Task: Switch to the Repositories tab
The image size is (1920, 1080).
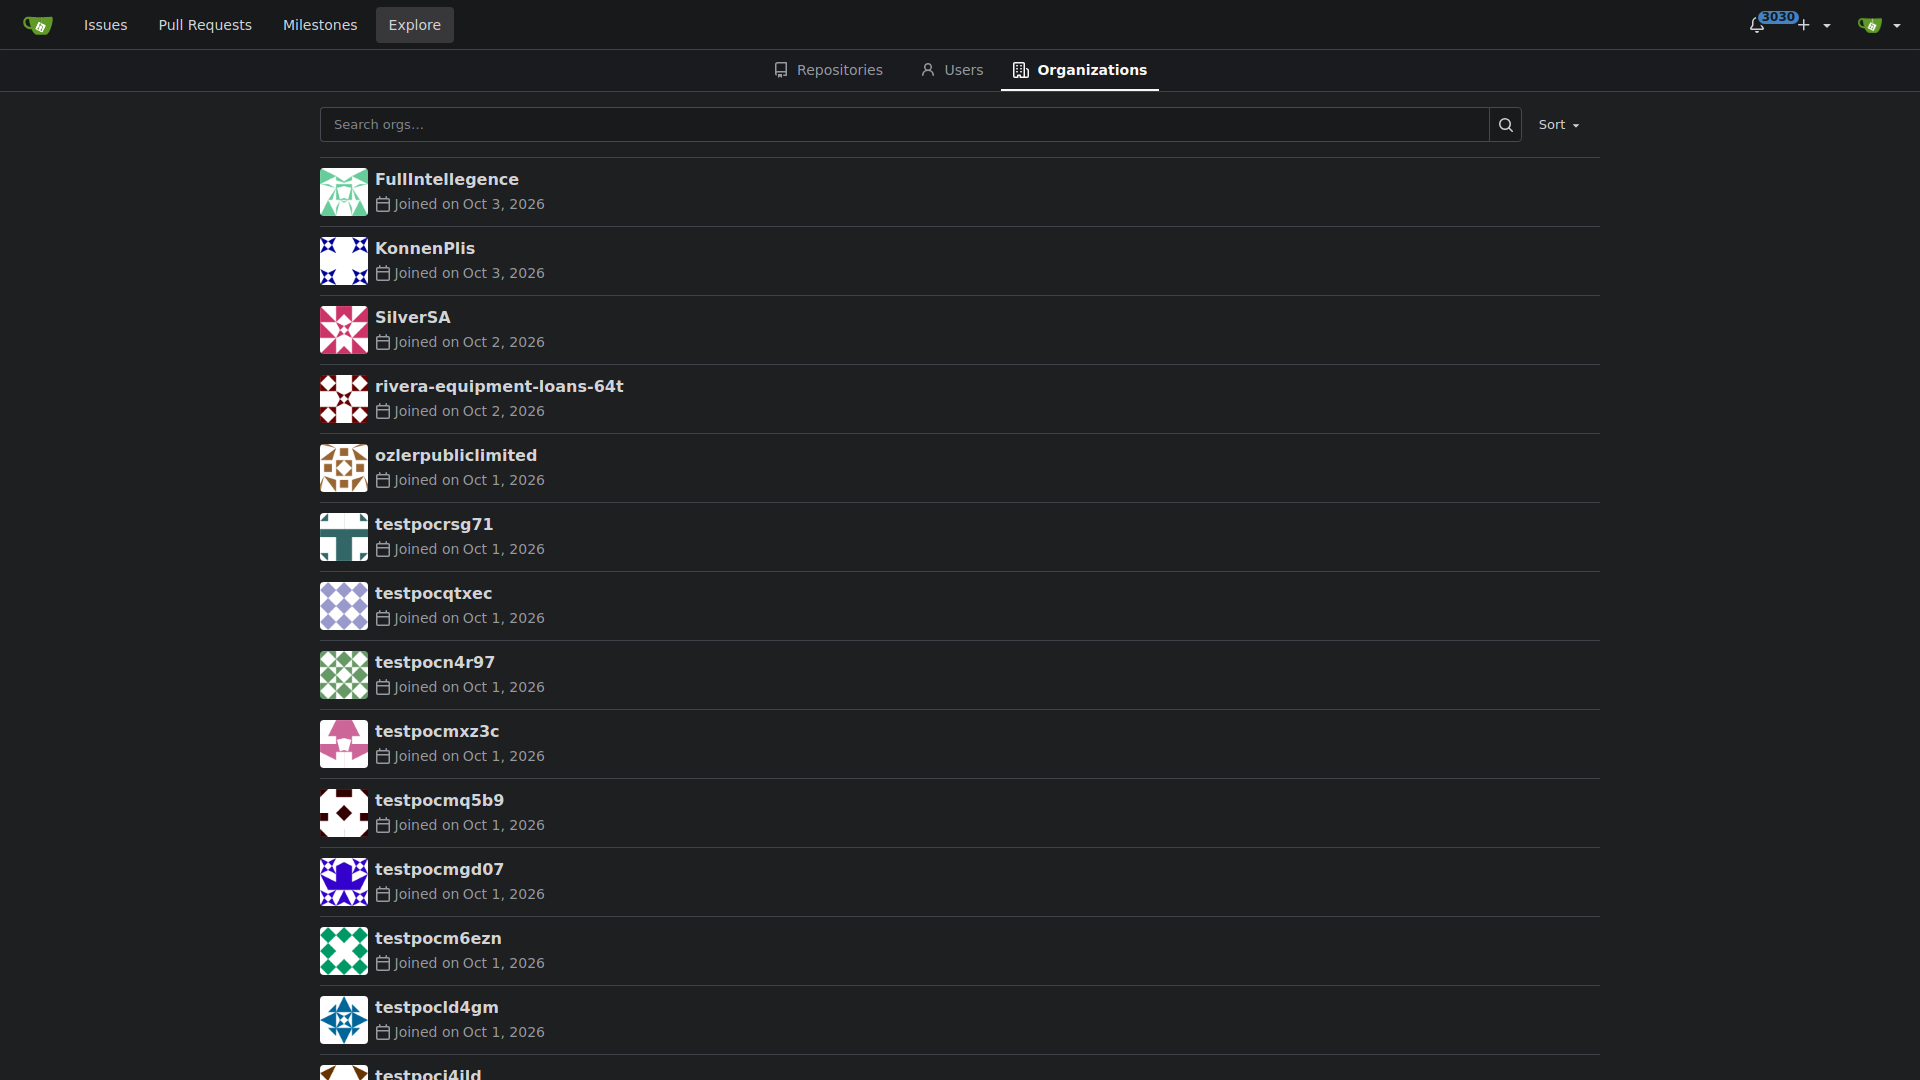Action: tap(828, 70)
